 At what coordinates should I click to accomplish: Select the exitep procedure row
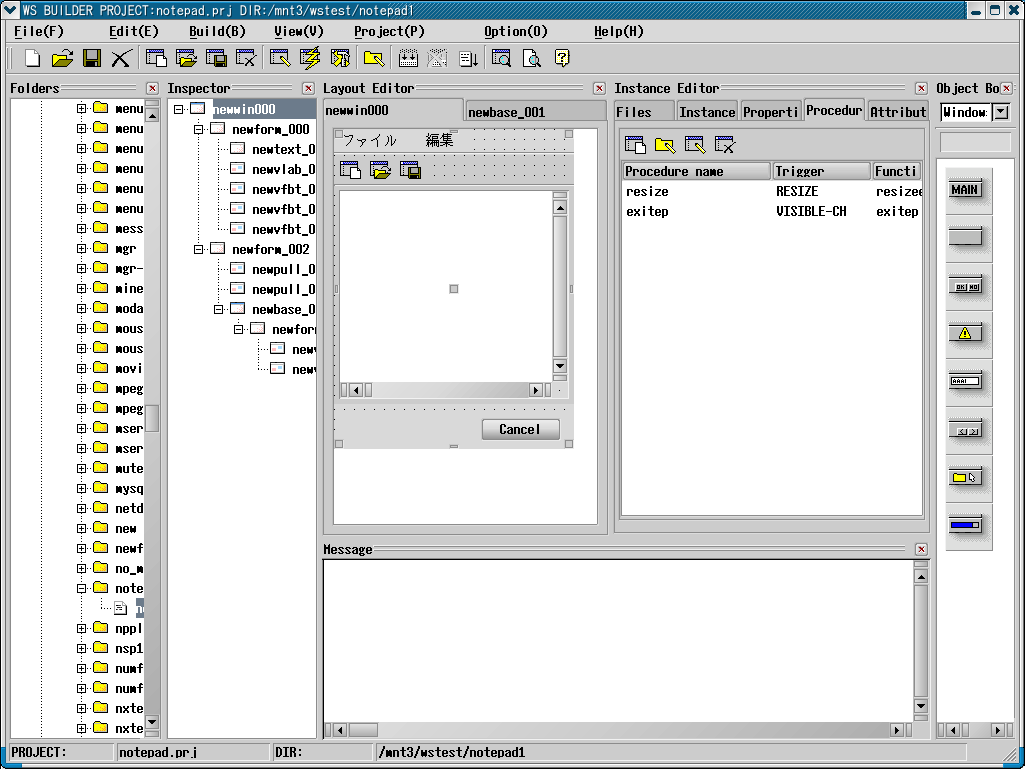coord(771,211)
